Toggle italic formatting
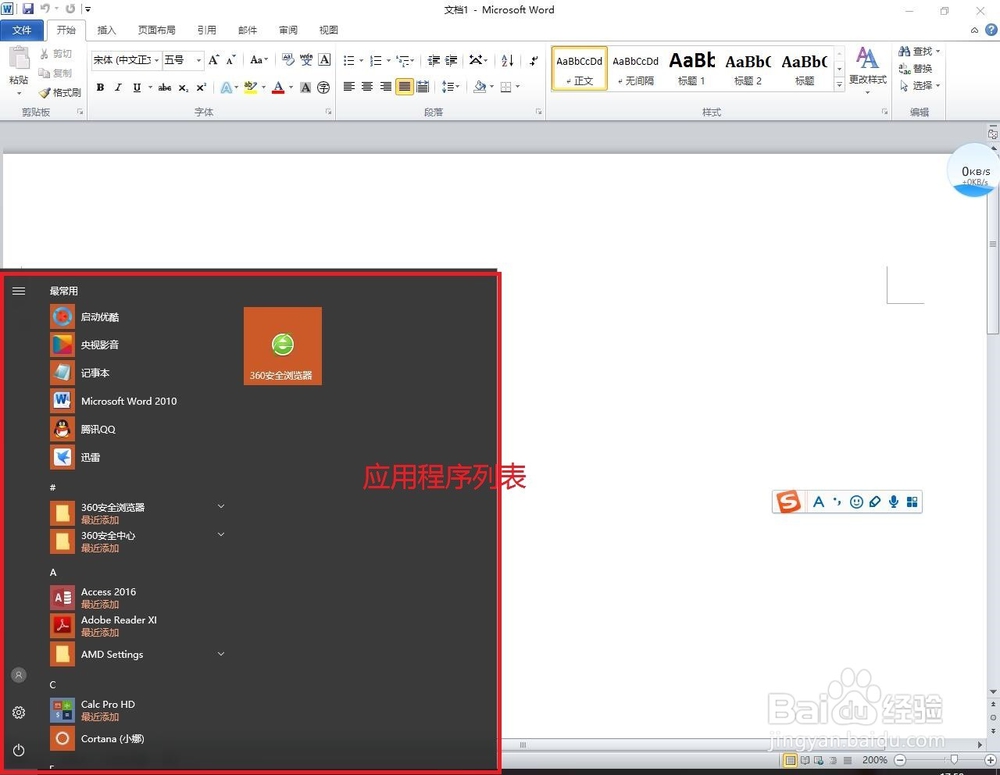Image resolution: width=1000 pixels, height=775 pixels. click(119, 88)
